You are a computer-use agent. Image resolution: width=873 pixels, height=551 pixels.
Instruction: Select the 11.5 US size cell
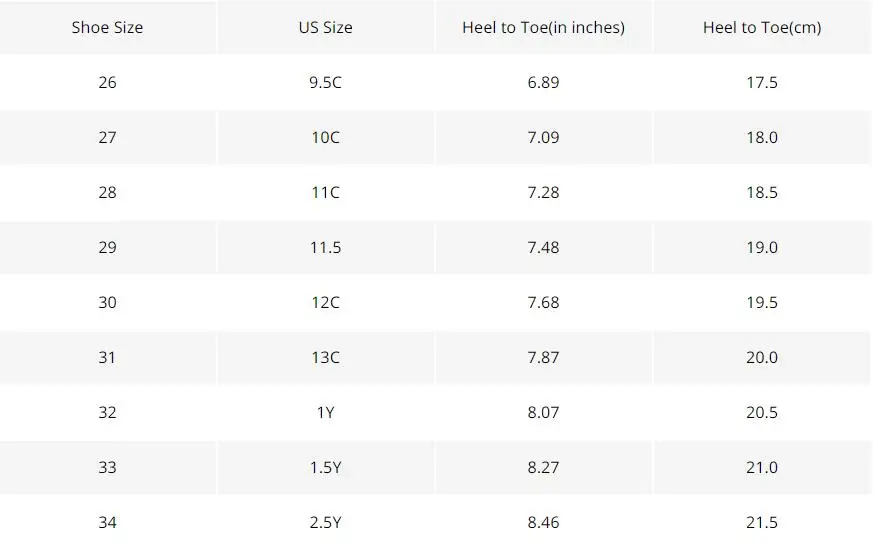[326, 247]
